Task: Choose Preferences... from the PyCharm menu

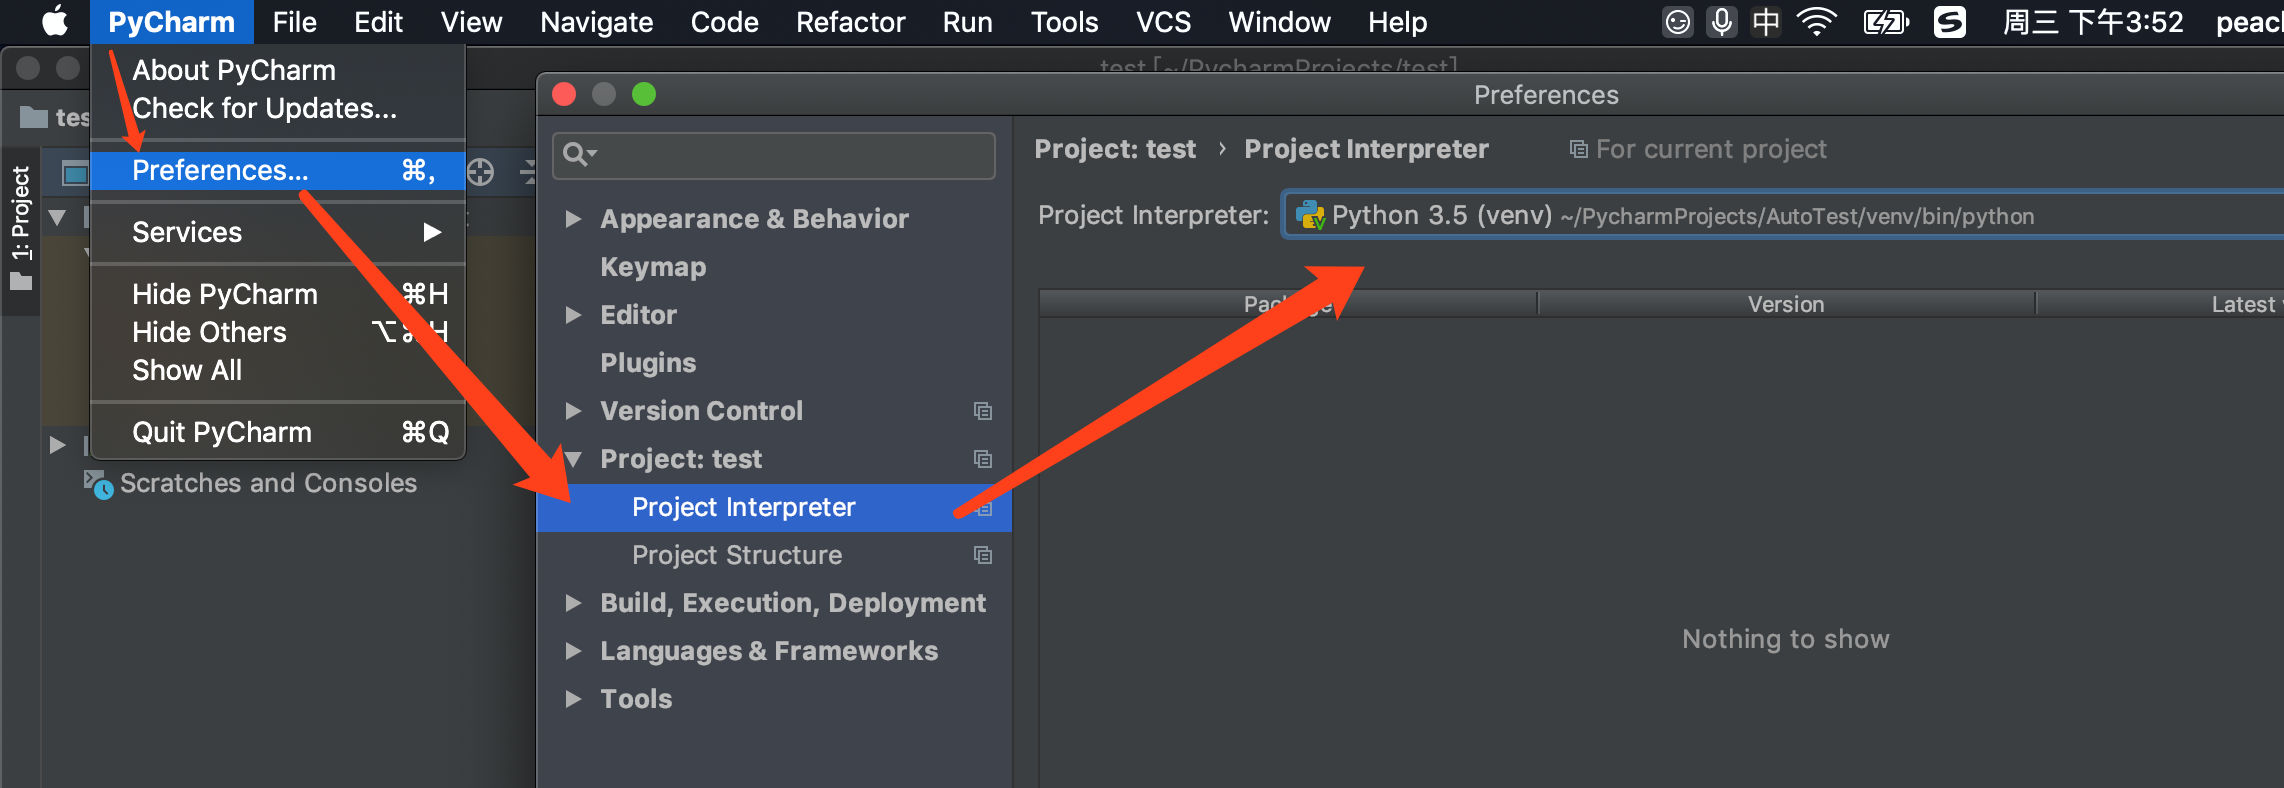Action: point(220,171)
